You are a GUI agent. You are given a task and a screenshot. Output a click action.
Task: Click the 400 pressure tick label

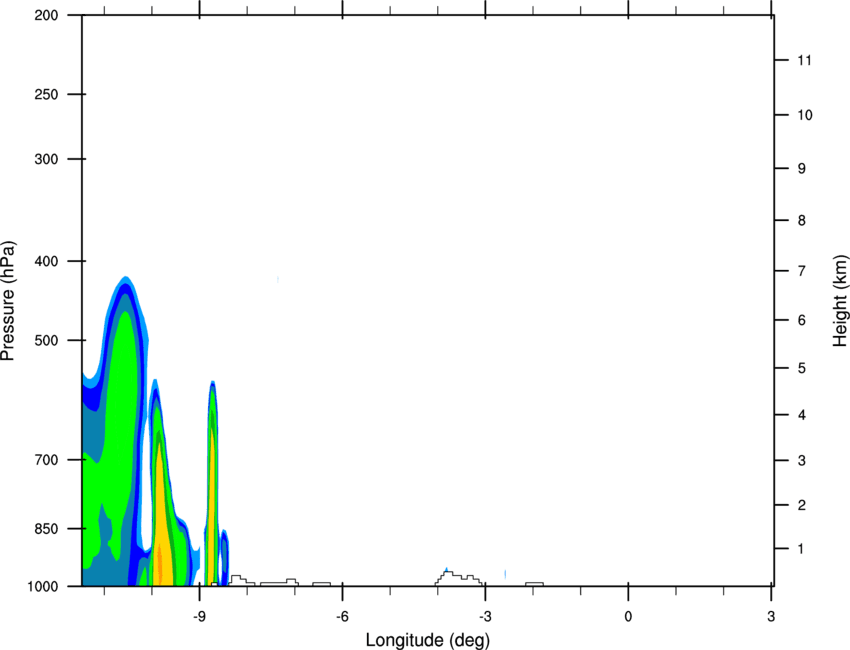(x=46, y=261)
